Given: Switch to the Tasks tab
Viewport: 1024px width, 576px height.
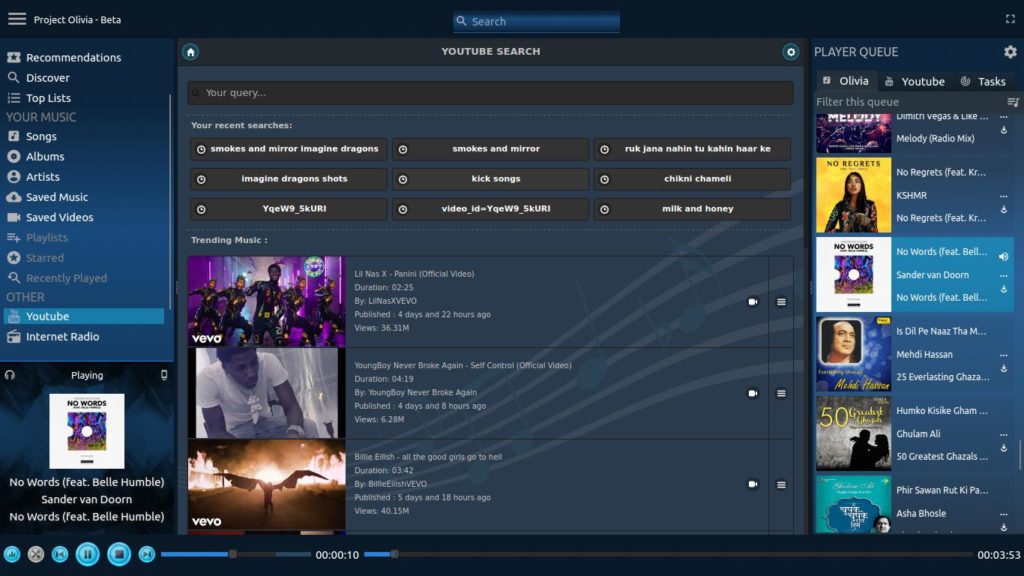Looking at the screenshot, I should click(982, 81).
